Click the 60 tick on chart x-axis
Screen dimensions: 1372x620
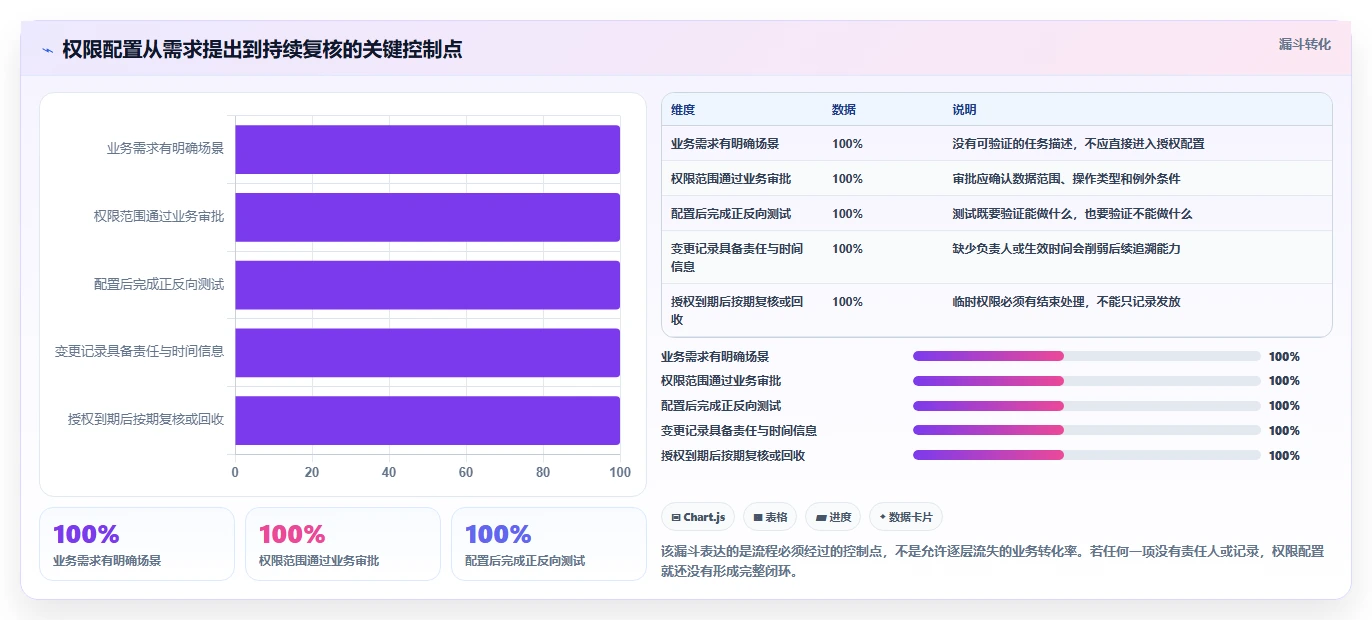click(466, 472)
